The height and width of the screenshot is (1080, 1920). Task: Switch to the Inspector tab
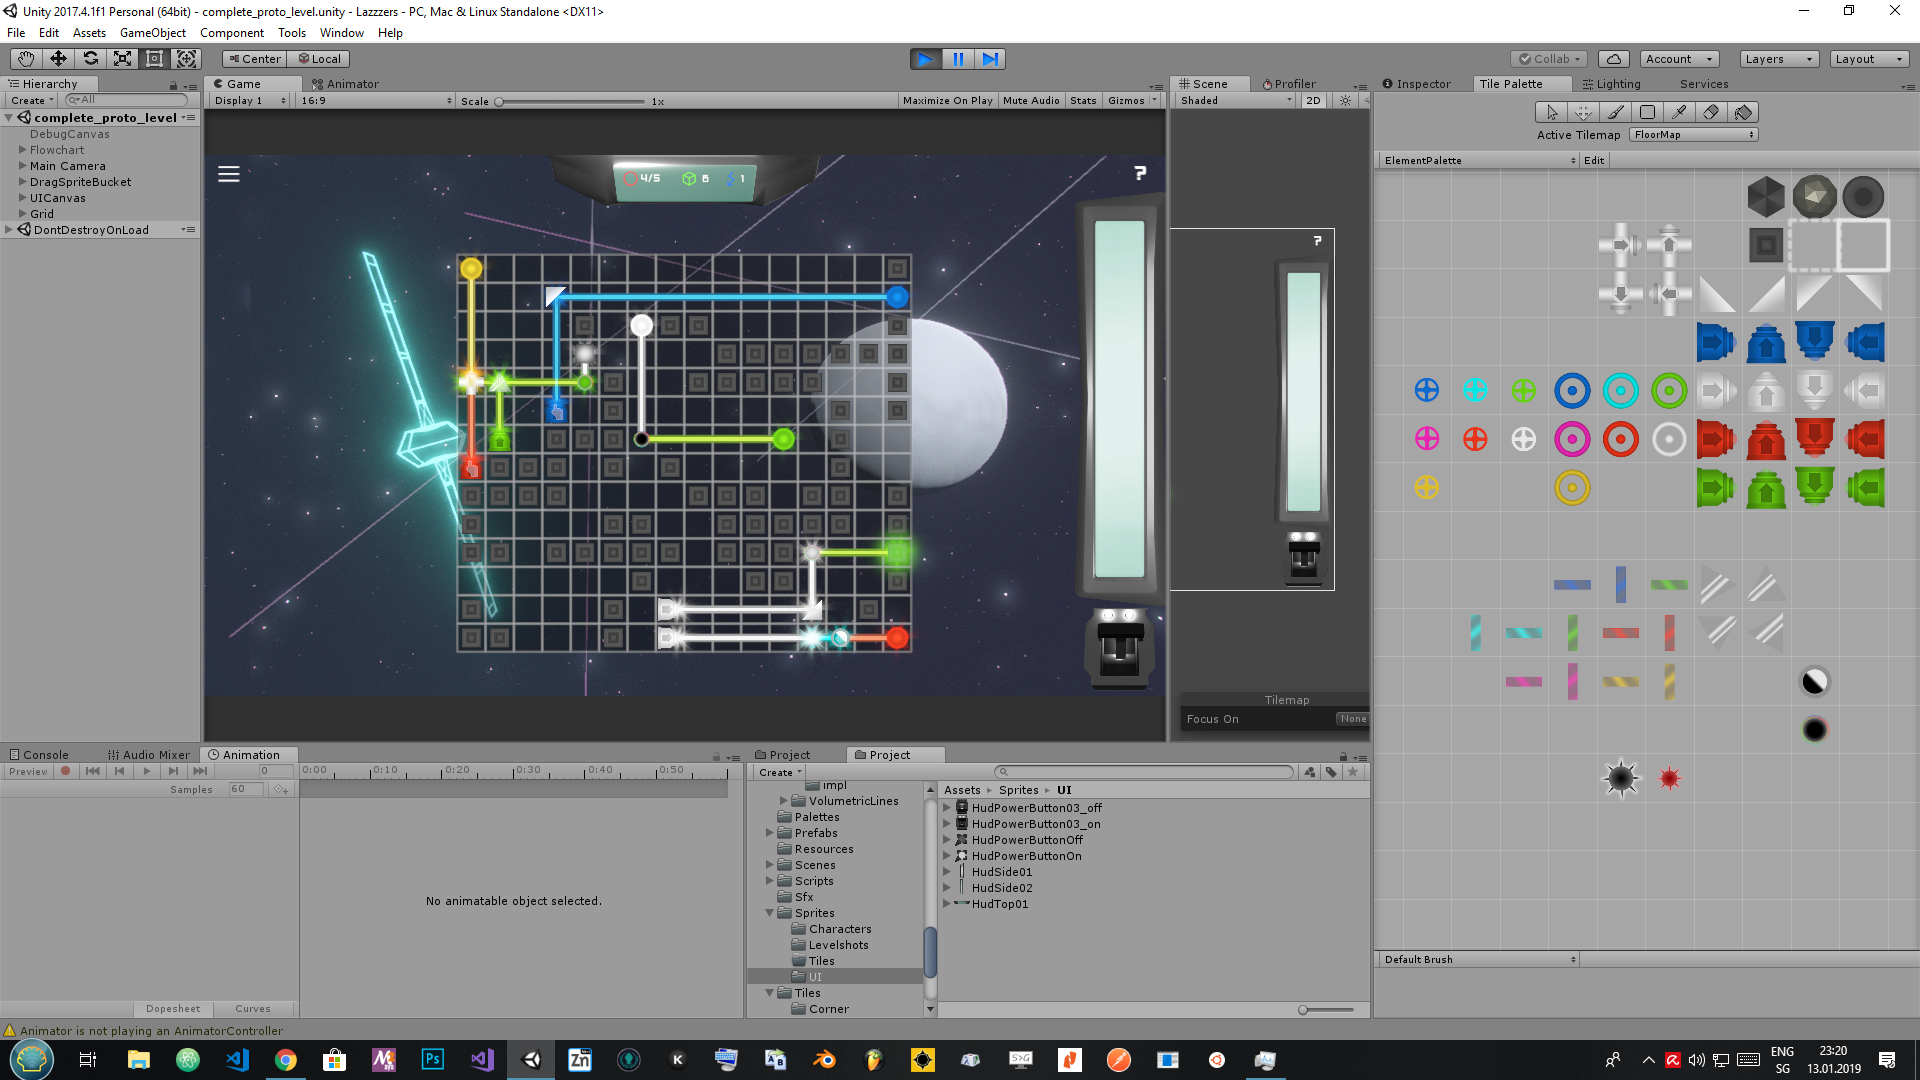click(x=1417, y=84)
